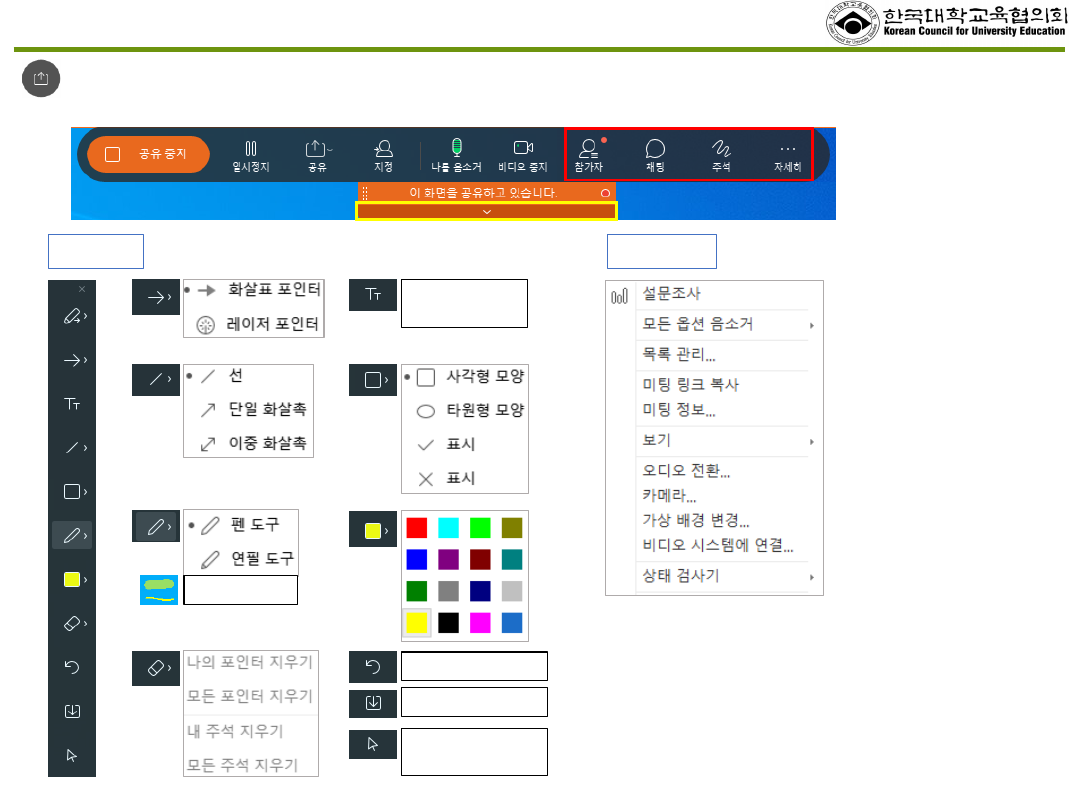
Task: Mute microphone with 나를 음소거
Action: coord(456,155)
